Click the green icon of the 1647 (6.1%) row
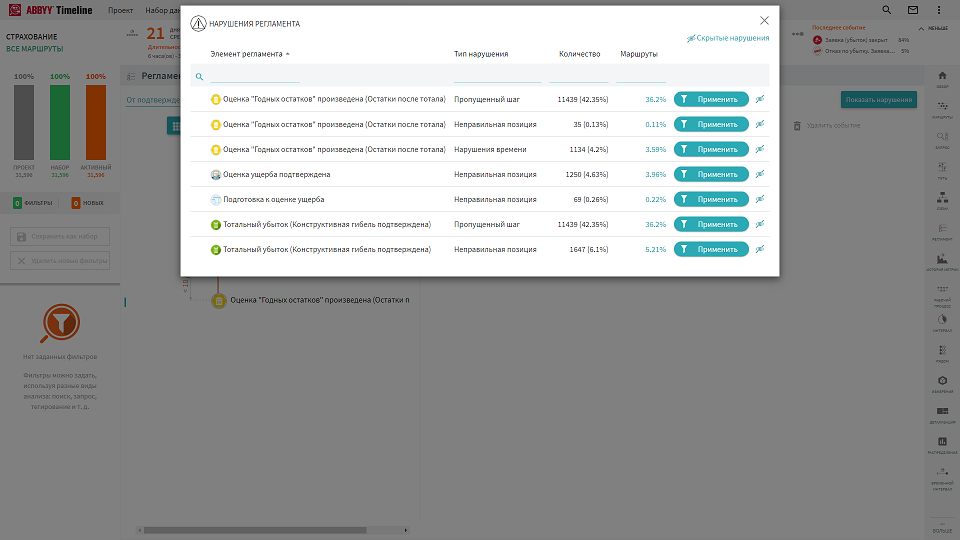 tap(216, 249)
